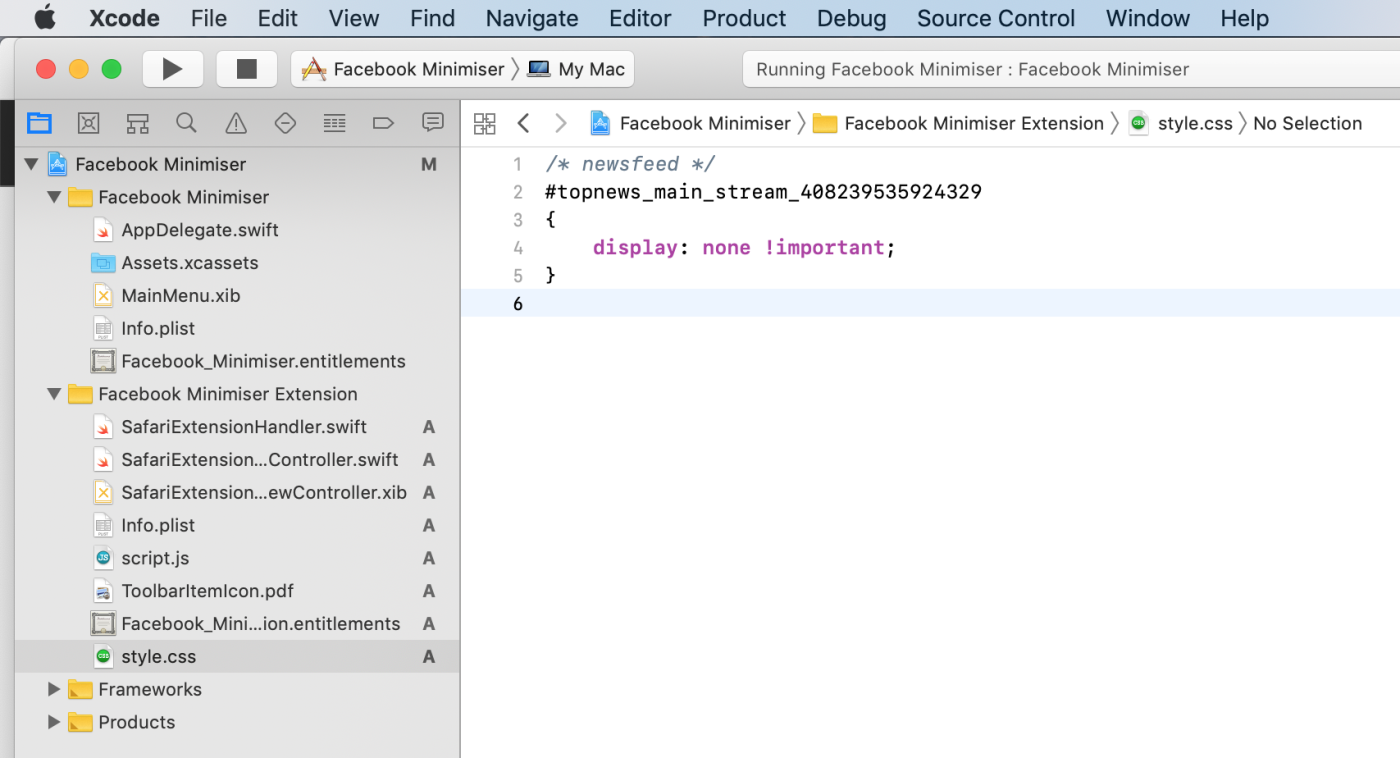Viewport: 1400px width, 758px height.
Task: Click the Apple menu logo
Action: point(45,18)
